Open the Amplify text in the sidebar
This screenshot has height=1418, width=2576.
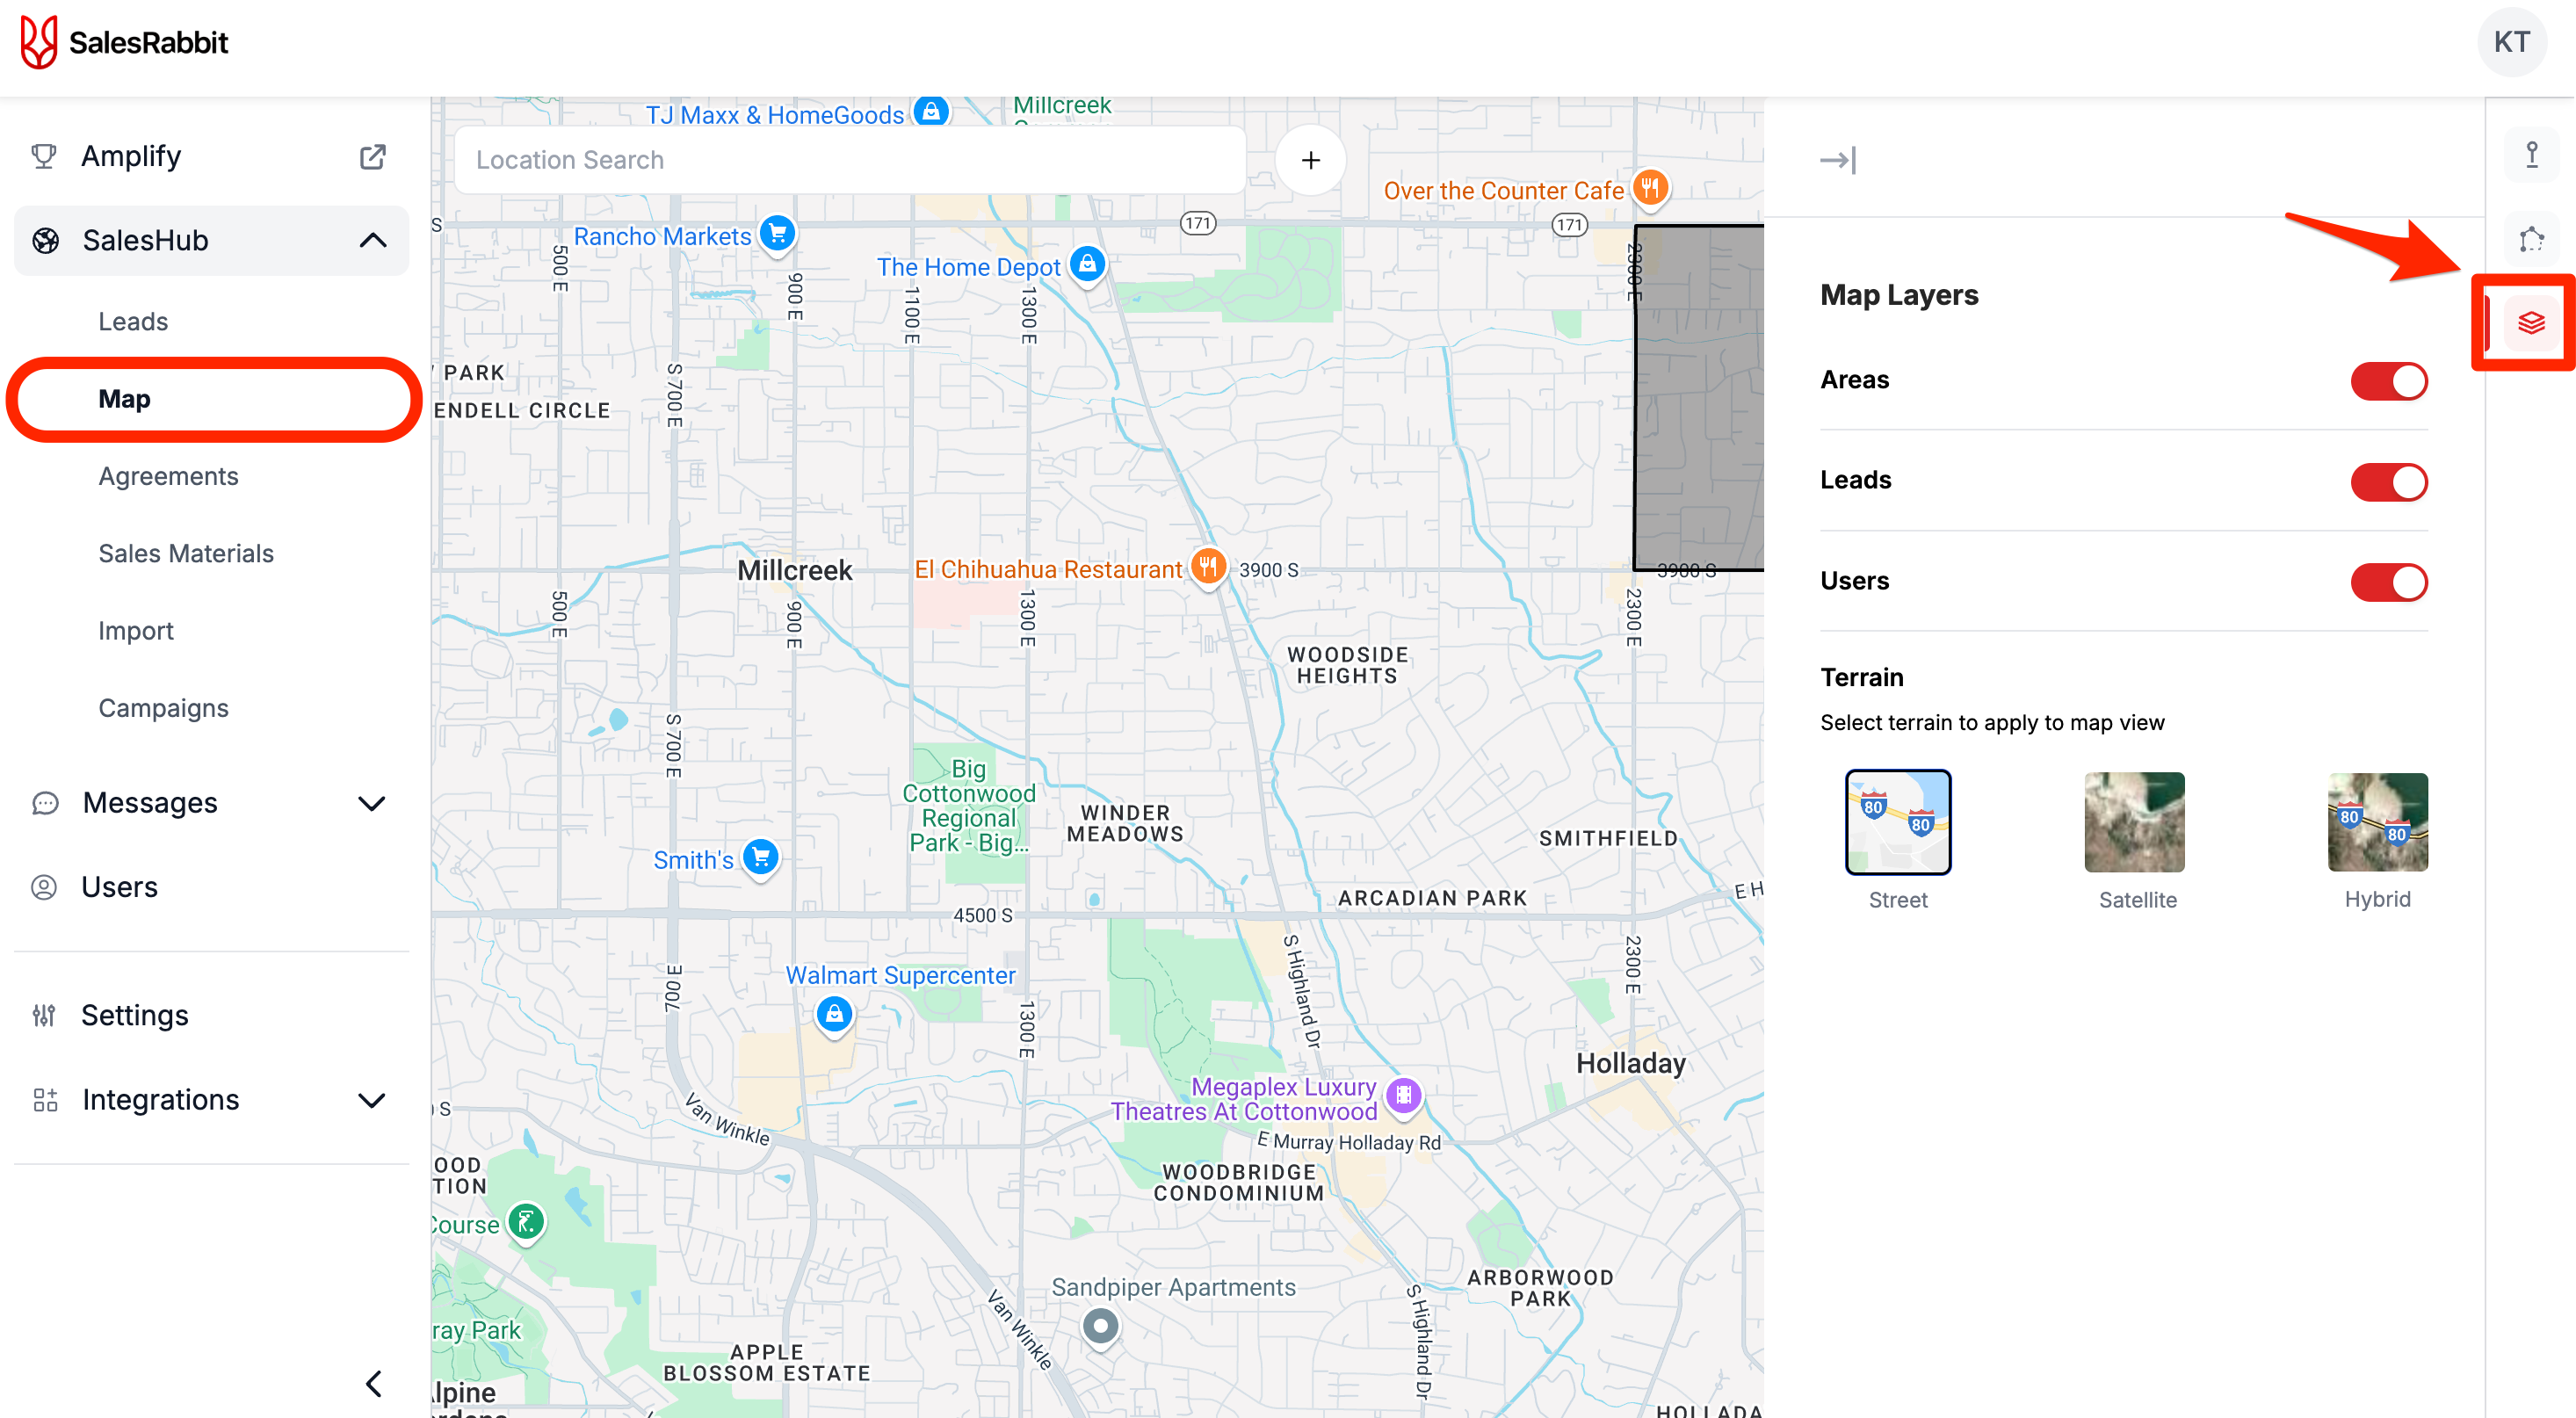[x=131, y=156]
